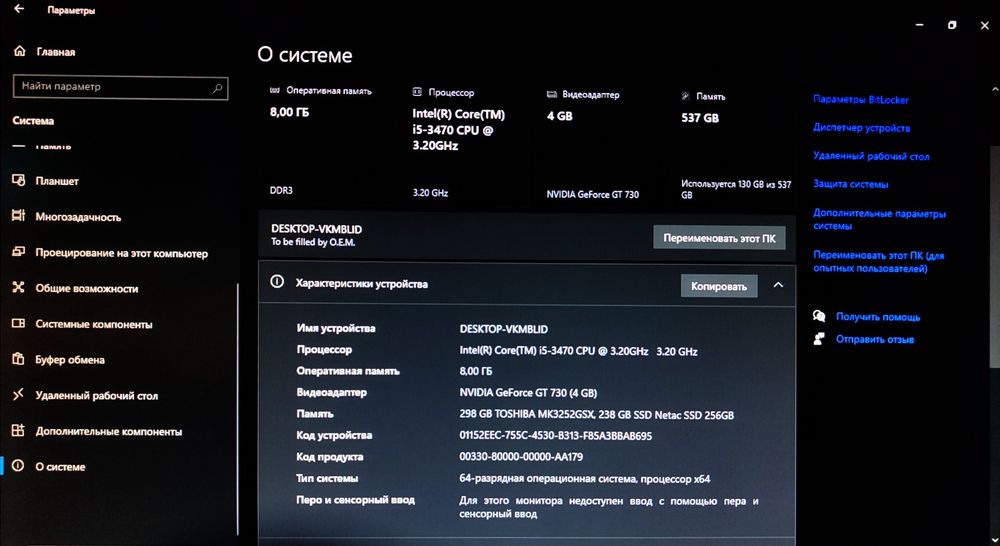The image size is (1000, 546).
Task: Open Буфер обмена settings page
Action: point(70,360)
